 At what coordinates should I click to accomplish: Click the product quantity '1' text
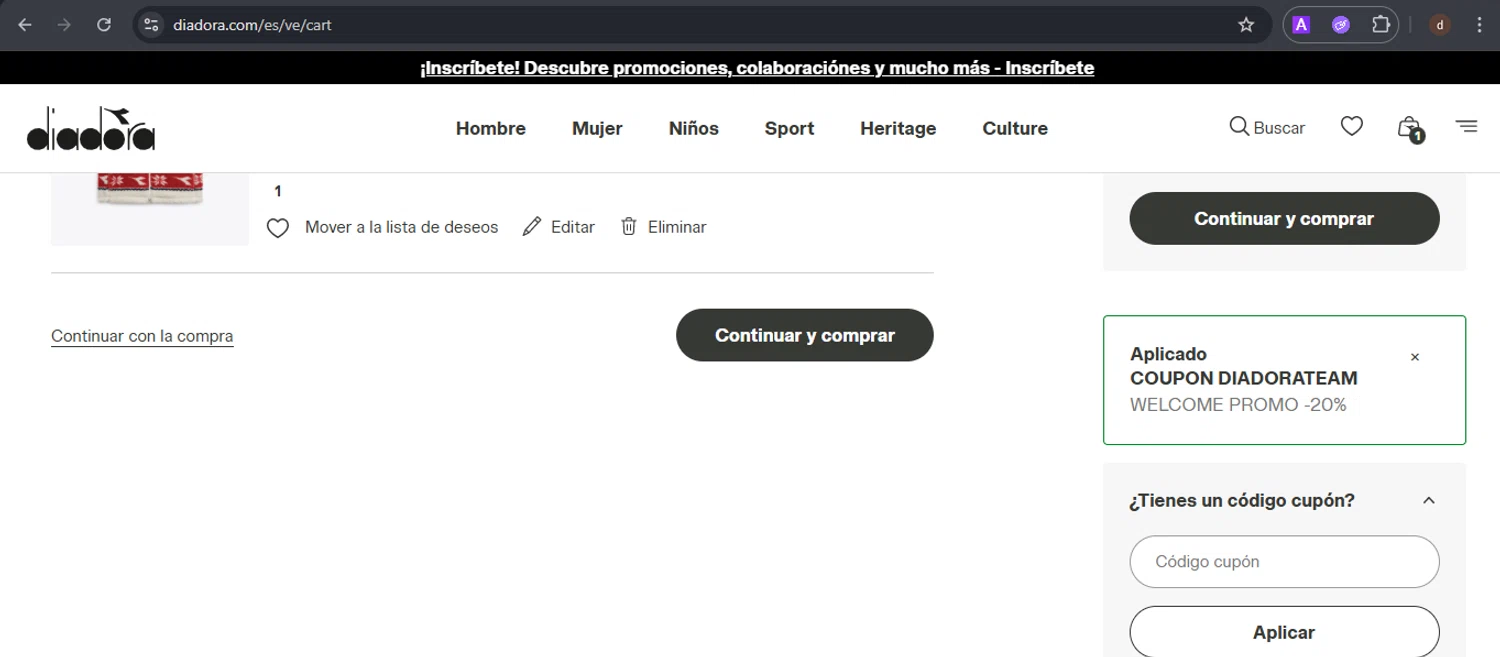(278, 191)
